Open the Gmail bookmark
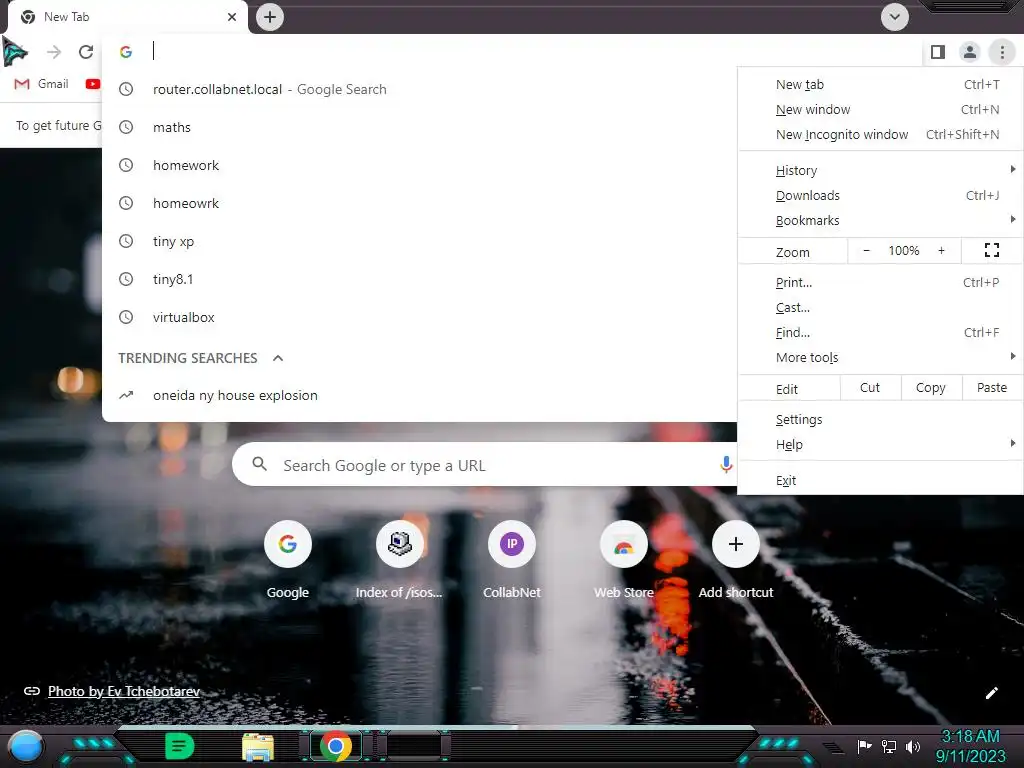This screenshot has height=768, width=1024. 42,84
